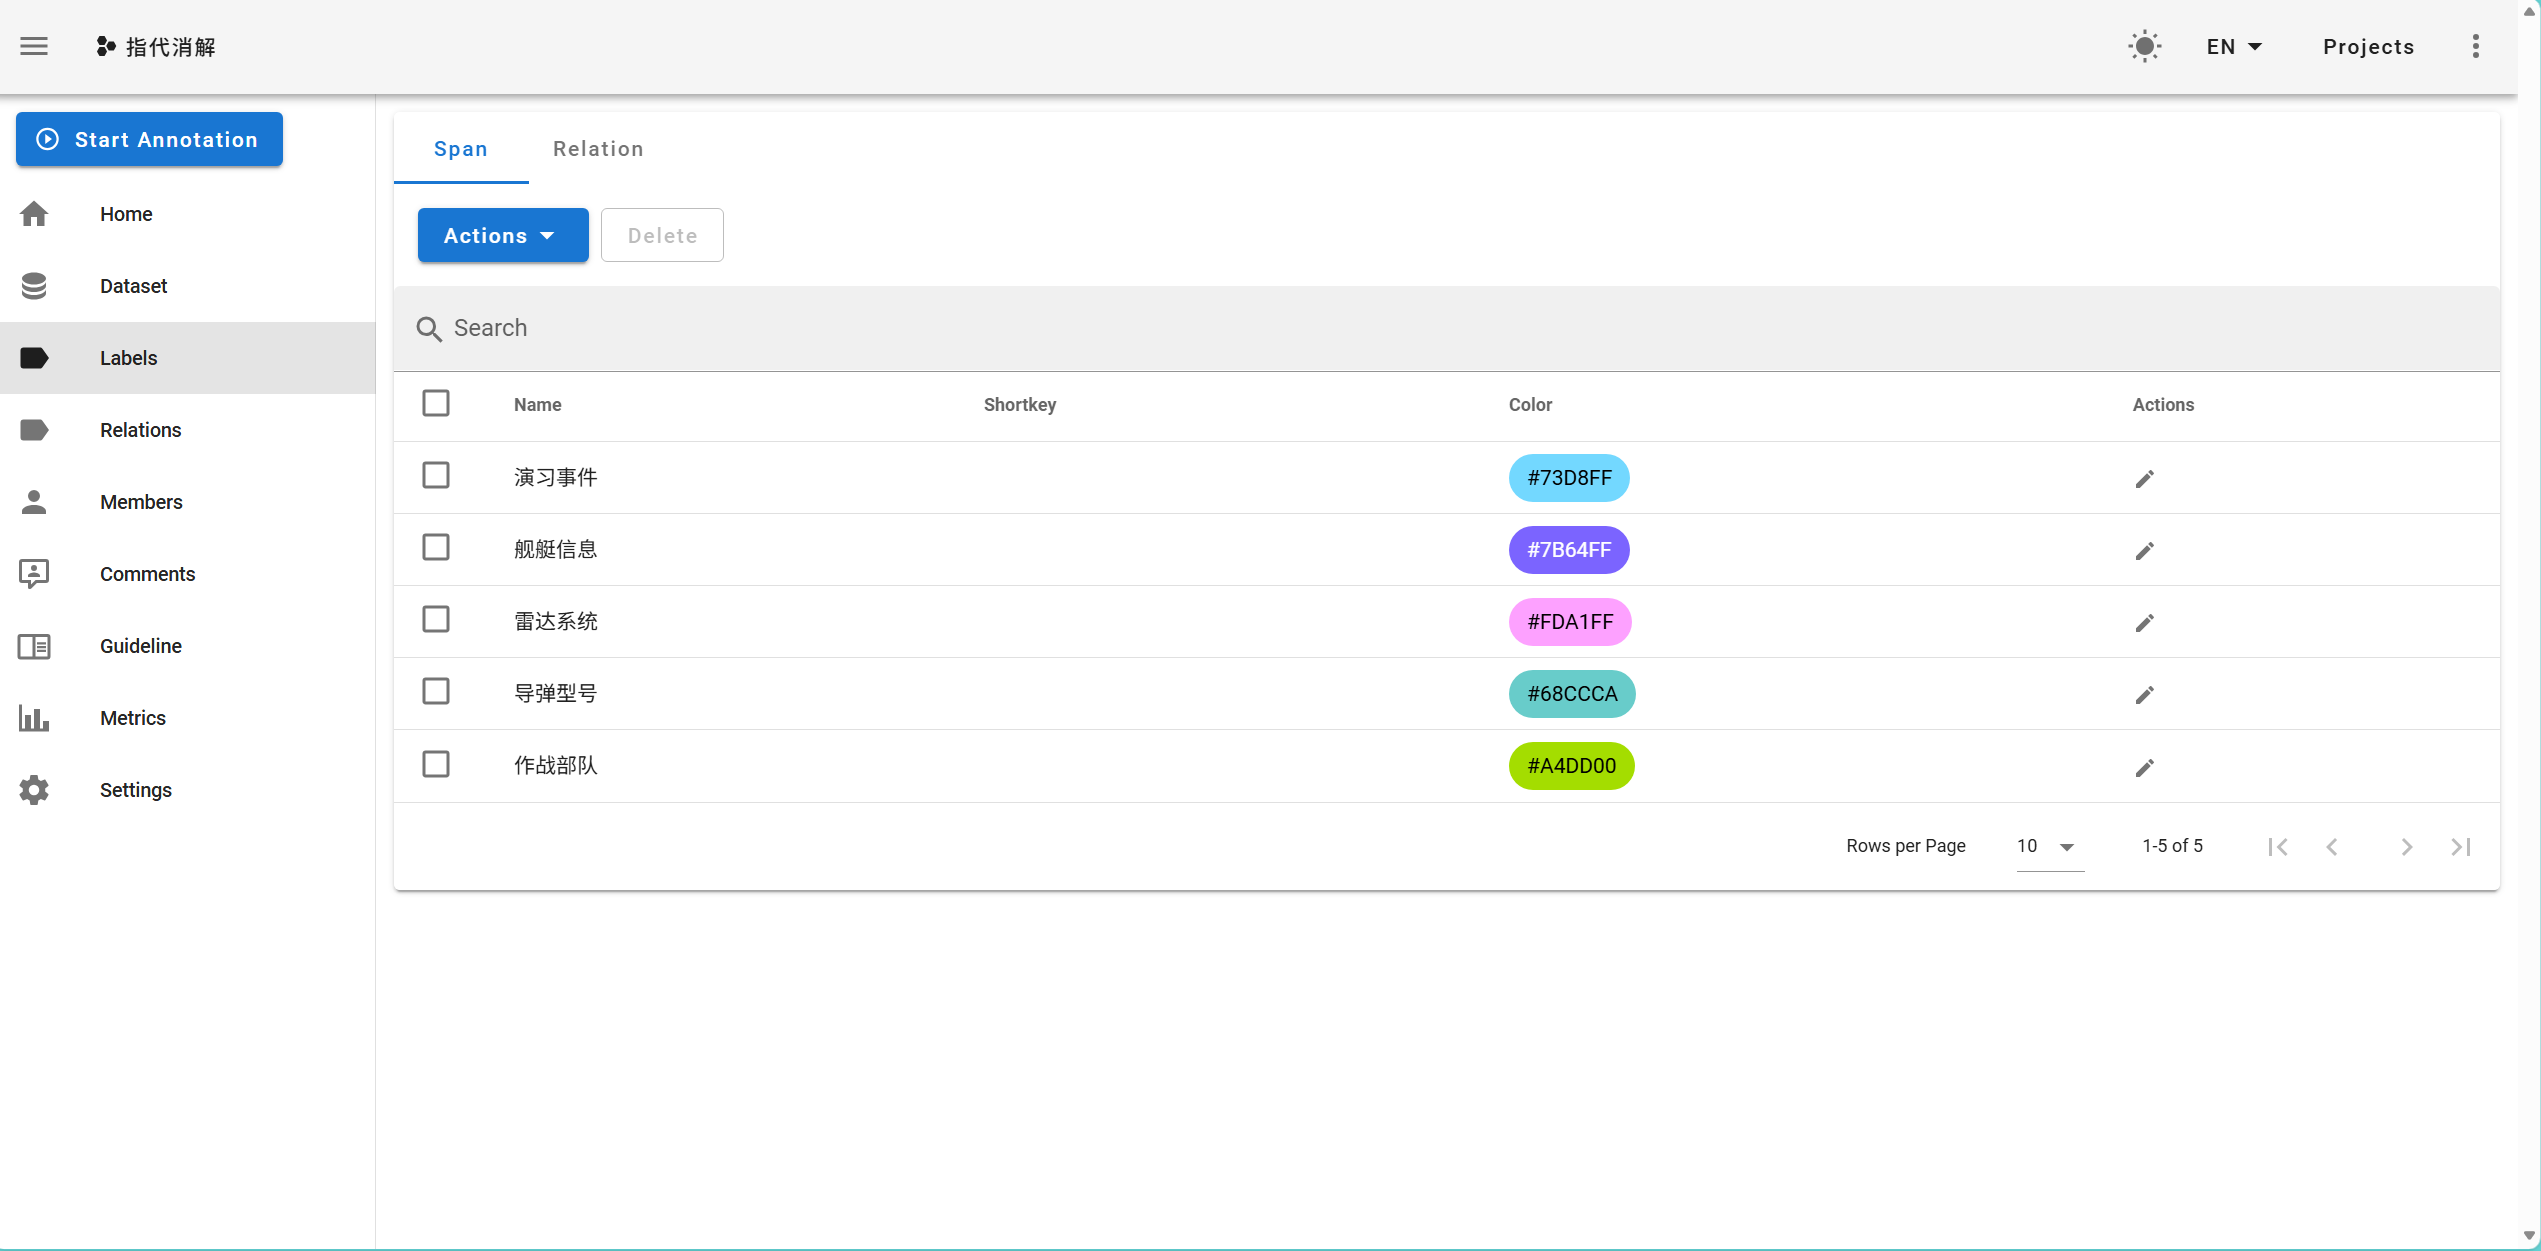The image size is (2541, 1251).
Task: Edit the 雷达系统 label via pencil icon
Action: pyautogui.click(x=2144, y=623)
